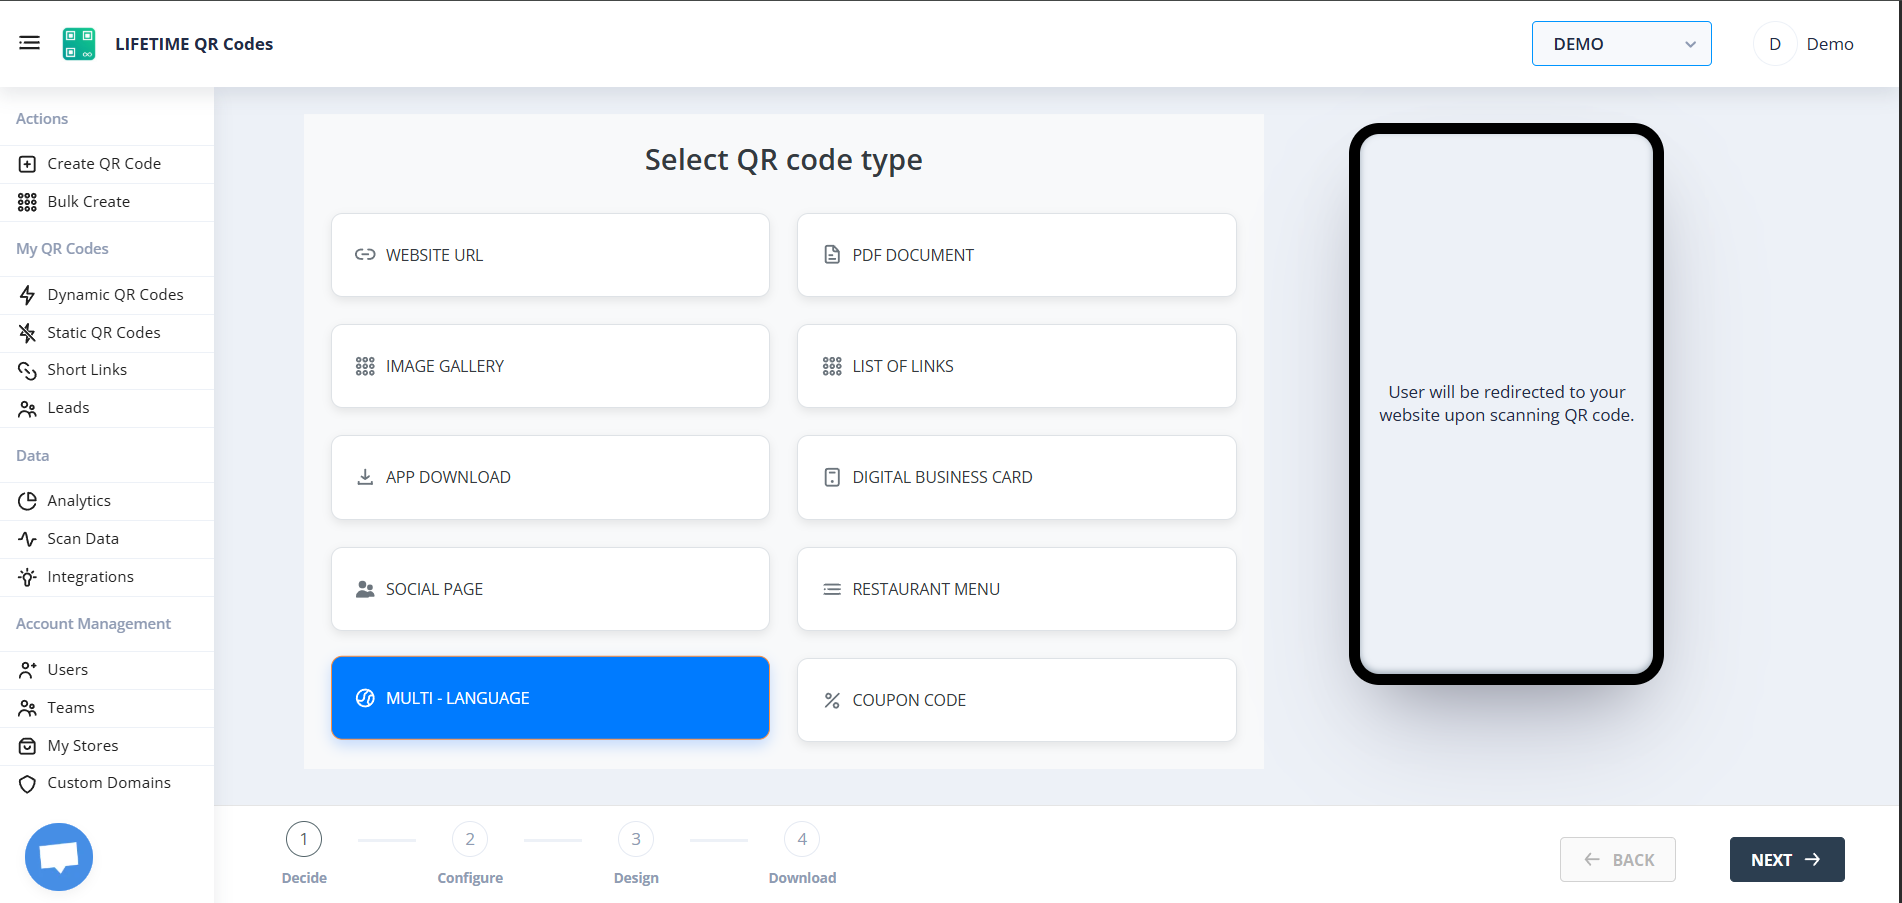
Task: Select the DIGITAL BUSINESS CARD option
Action: (1016, 477)
